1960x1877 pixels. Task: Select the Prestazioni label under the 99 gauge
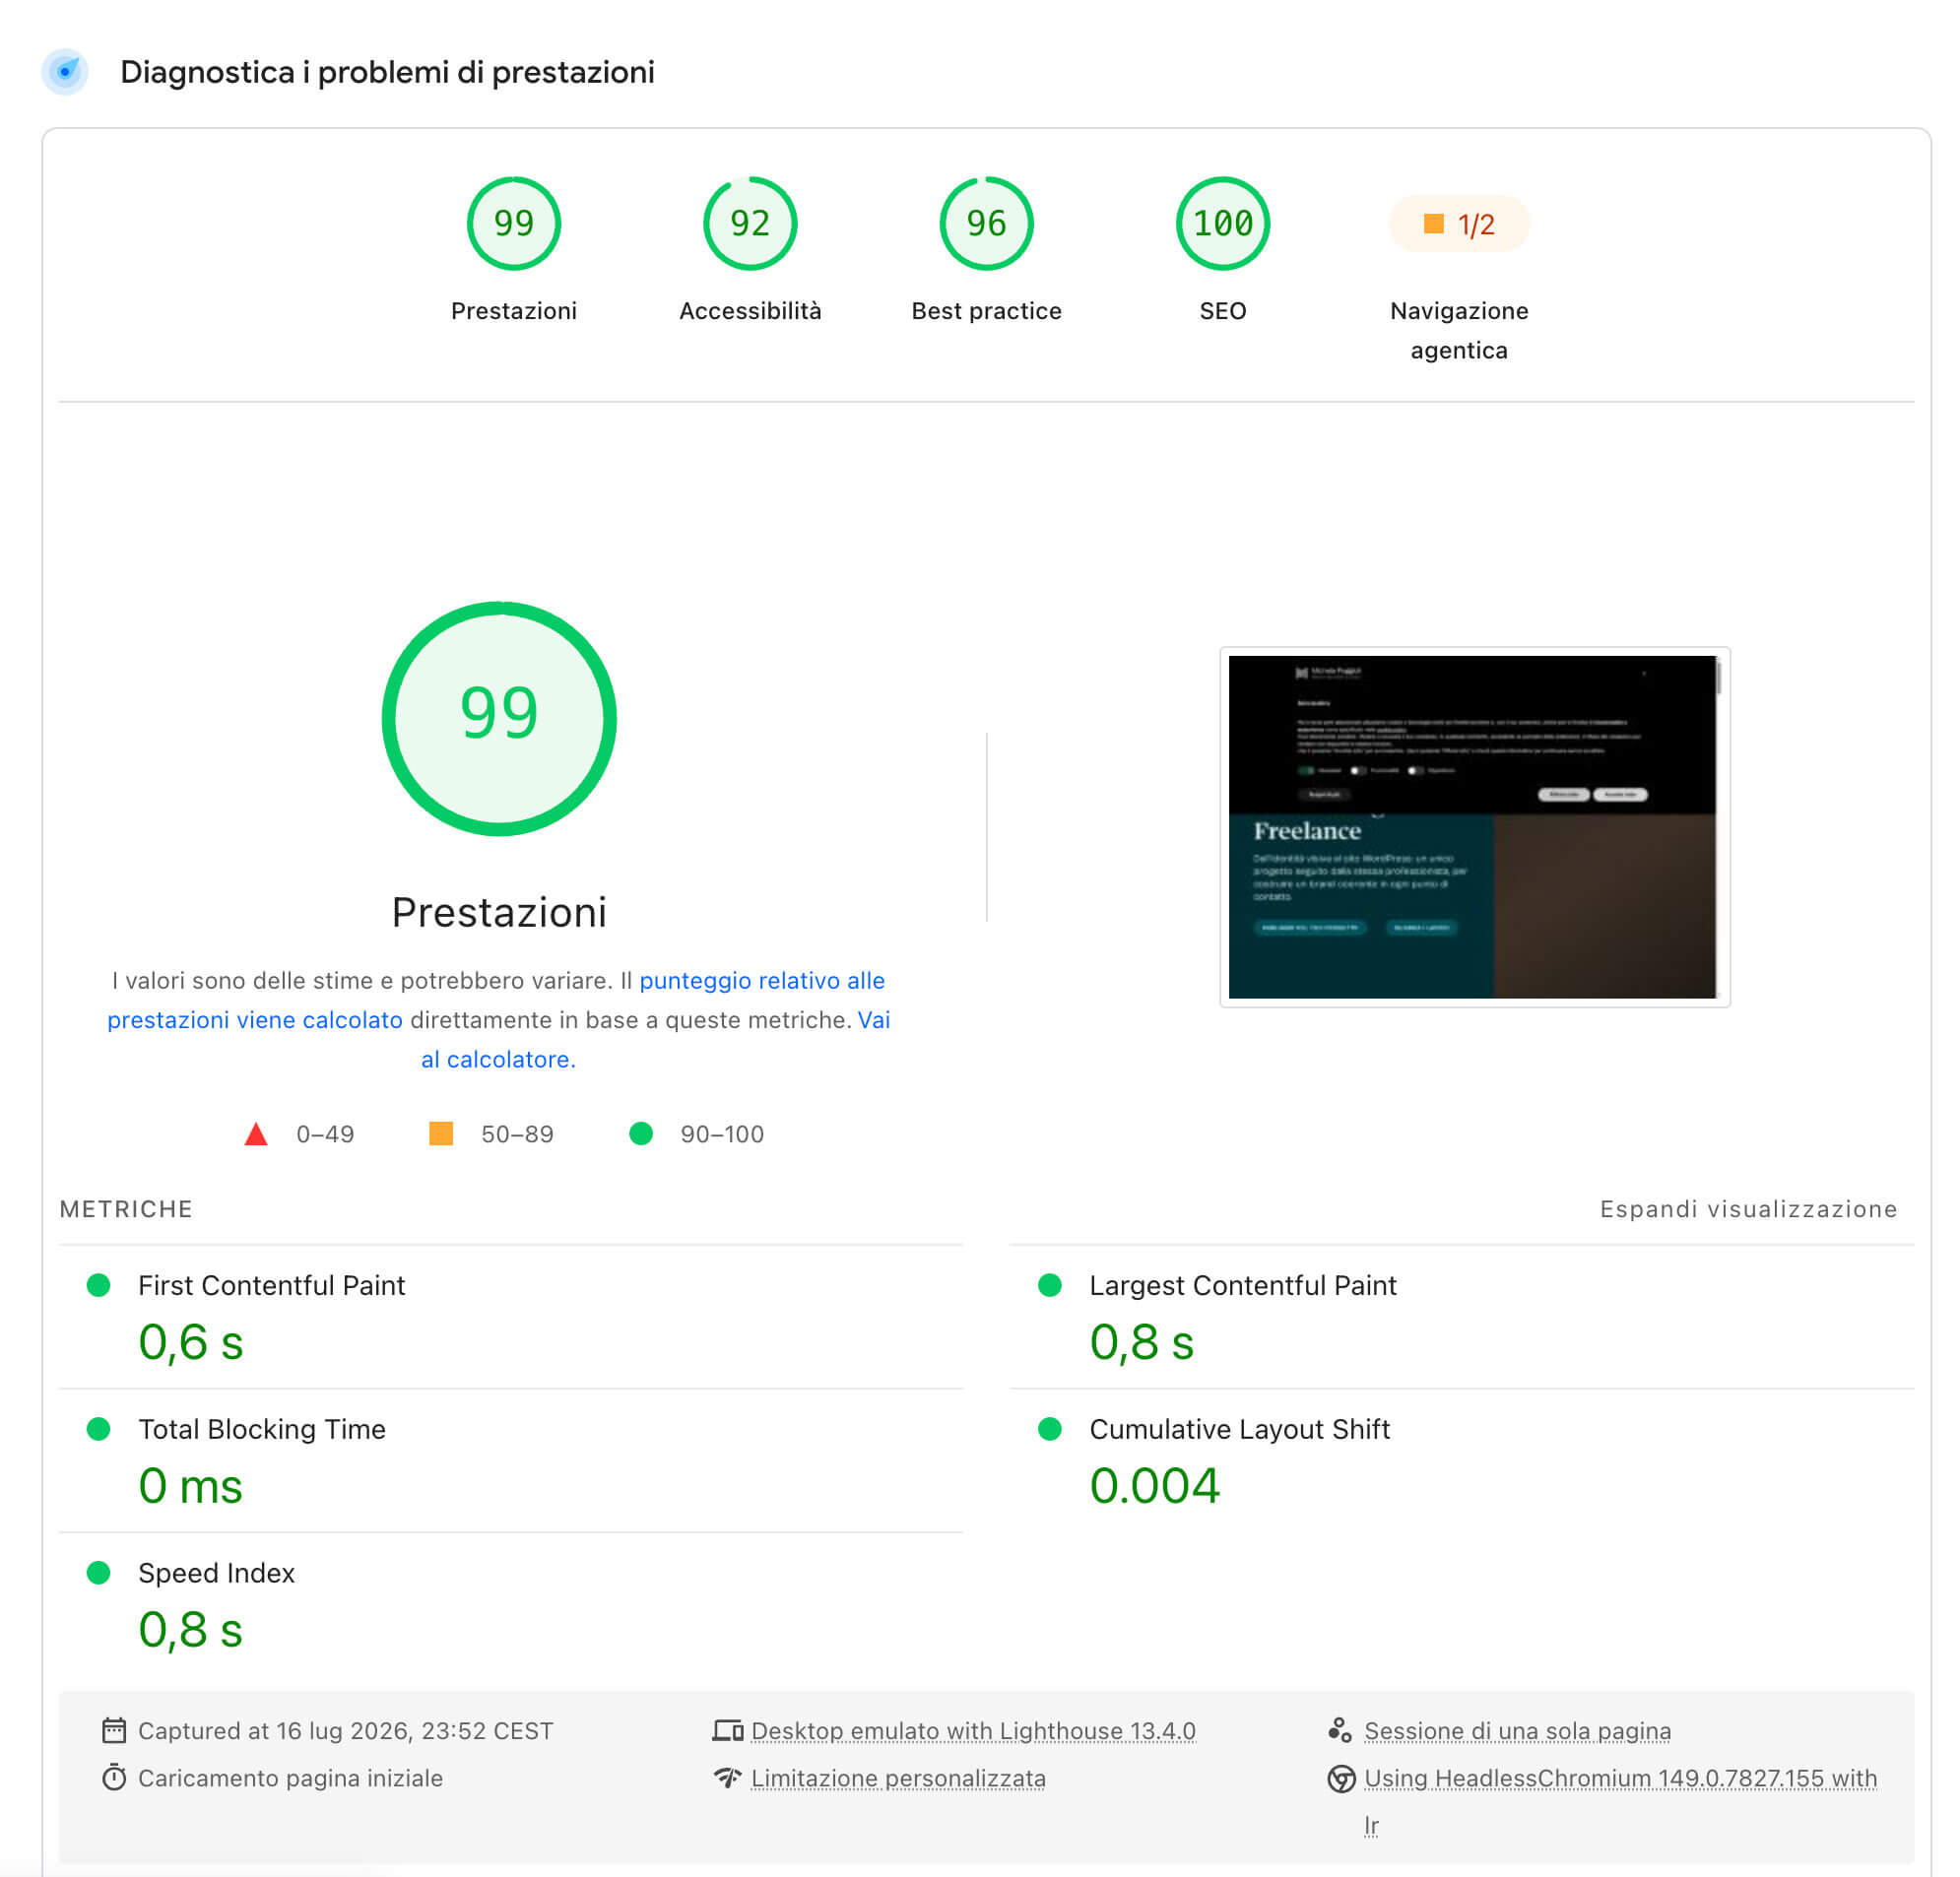[x=514, y=311]
